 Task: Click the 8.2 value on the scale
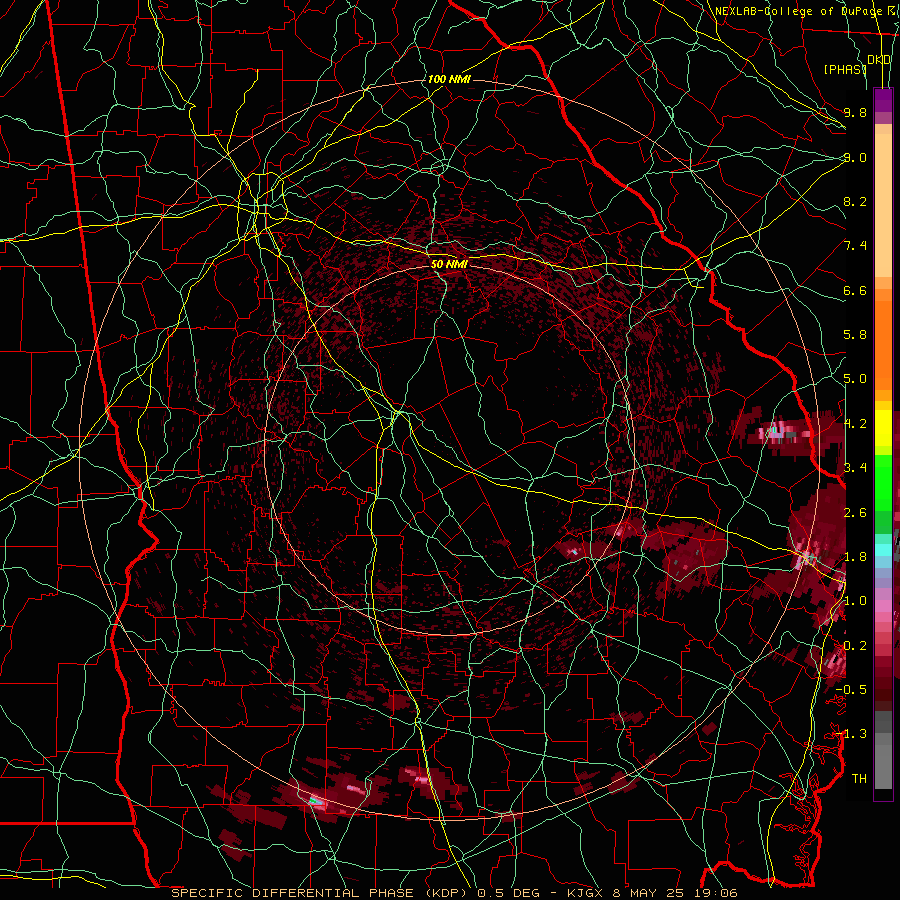pos(855,201)
